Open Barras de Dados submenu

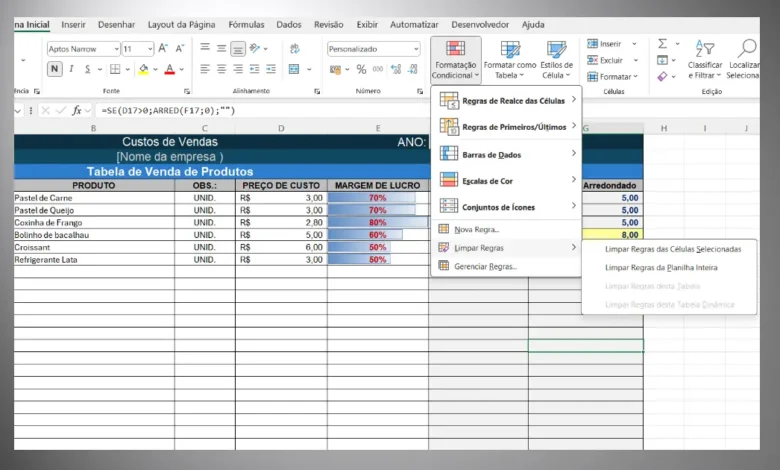506,154
